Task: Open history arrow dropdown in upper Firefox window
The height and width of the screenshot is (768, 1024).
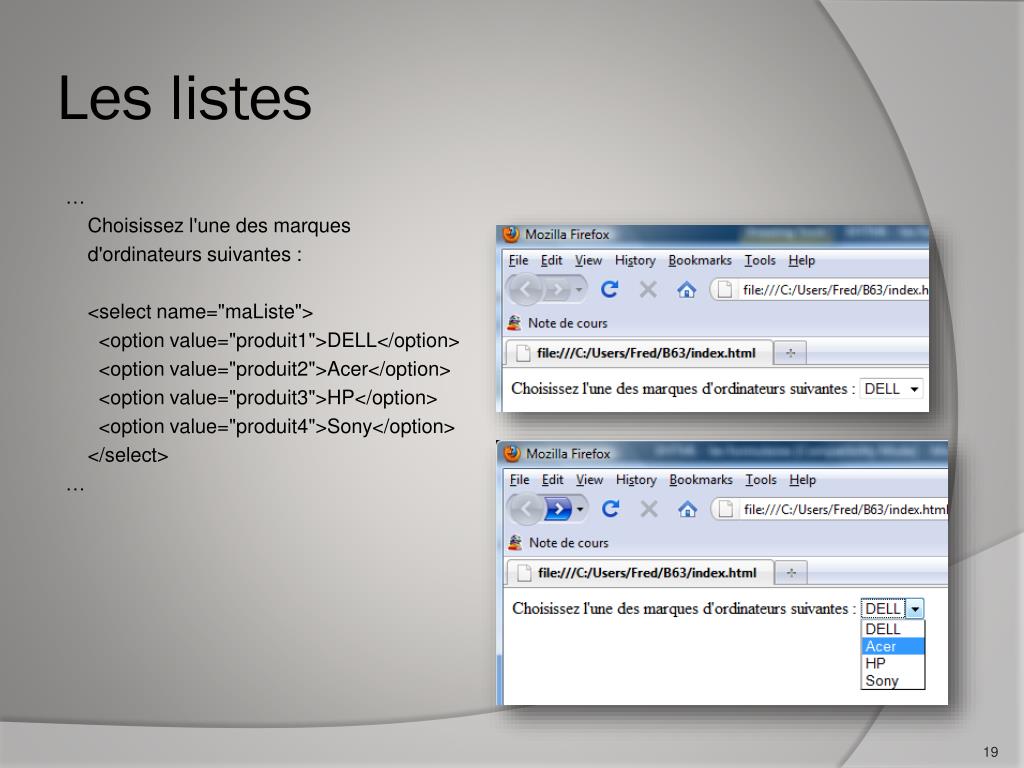Action: 579,289
